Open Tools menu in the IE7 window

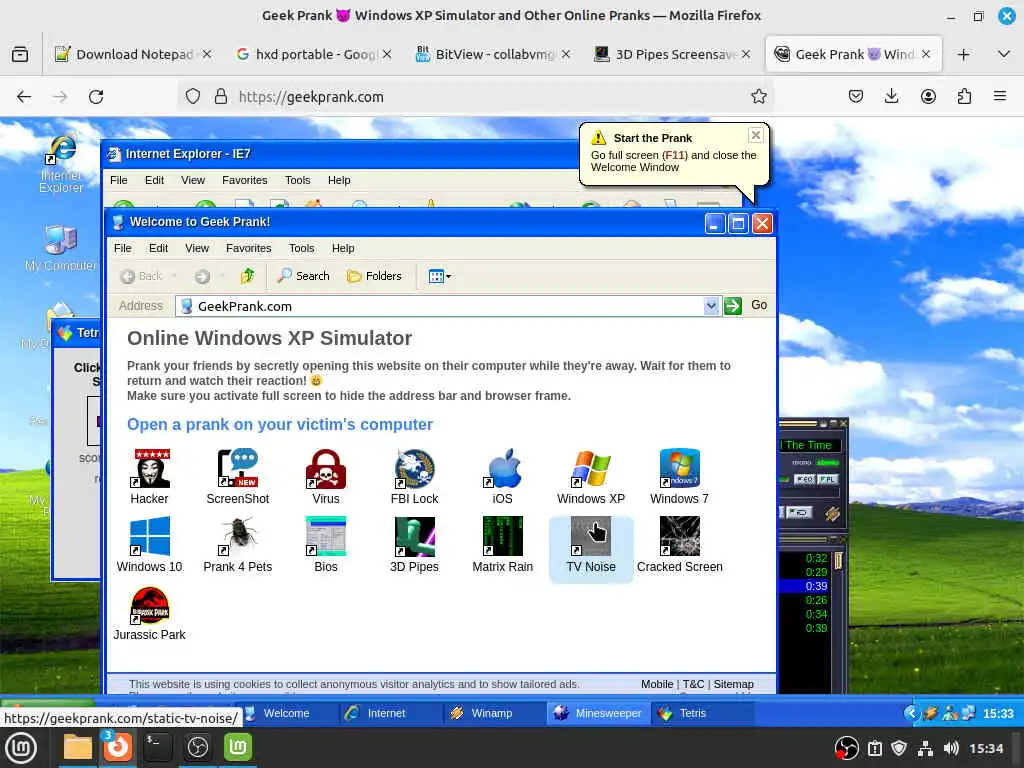point(298,180)
